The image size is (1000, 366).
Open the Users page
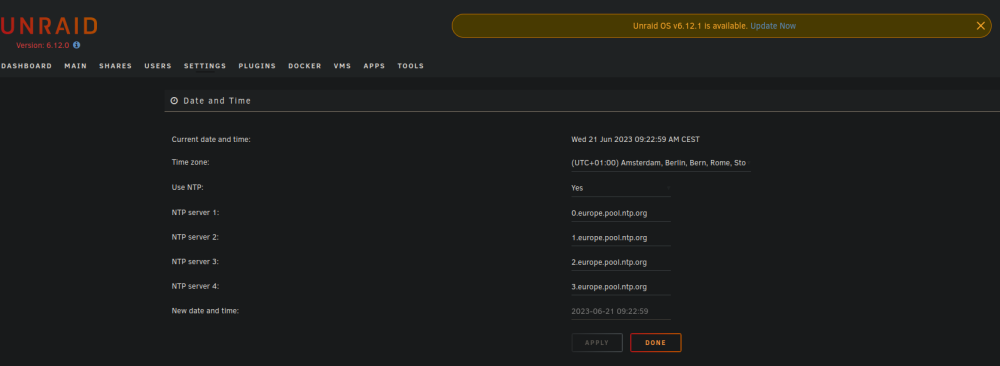[x=158, y=66]
